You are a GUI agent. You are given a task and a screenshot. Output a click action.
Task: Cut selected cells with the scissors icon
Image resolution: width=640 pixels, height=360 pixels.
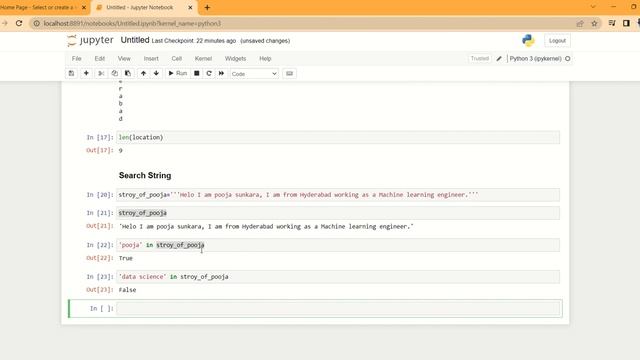click(101, 73)
